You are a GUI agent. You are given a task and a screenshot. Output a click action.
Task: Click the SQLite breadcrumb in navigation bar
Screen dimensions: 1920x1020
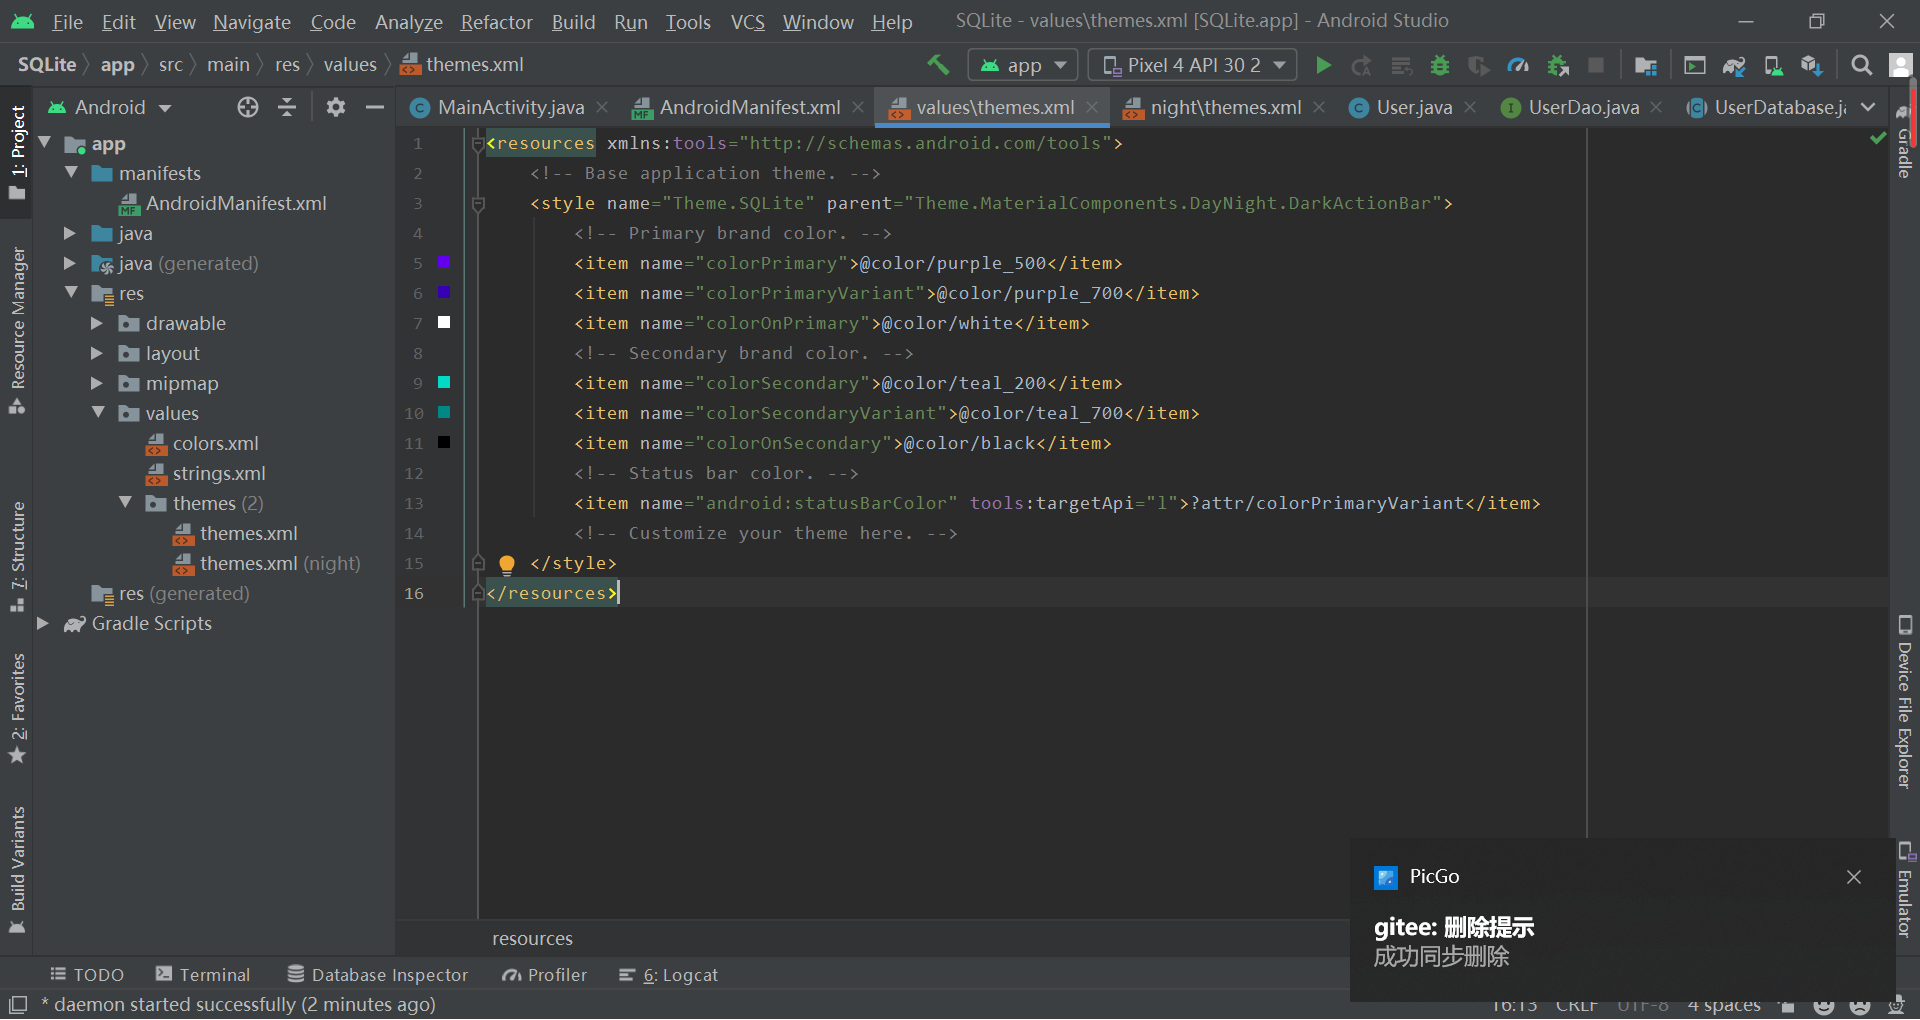pos(47,65)
